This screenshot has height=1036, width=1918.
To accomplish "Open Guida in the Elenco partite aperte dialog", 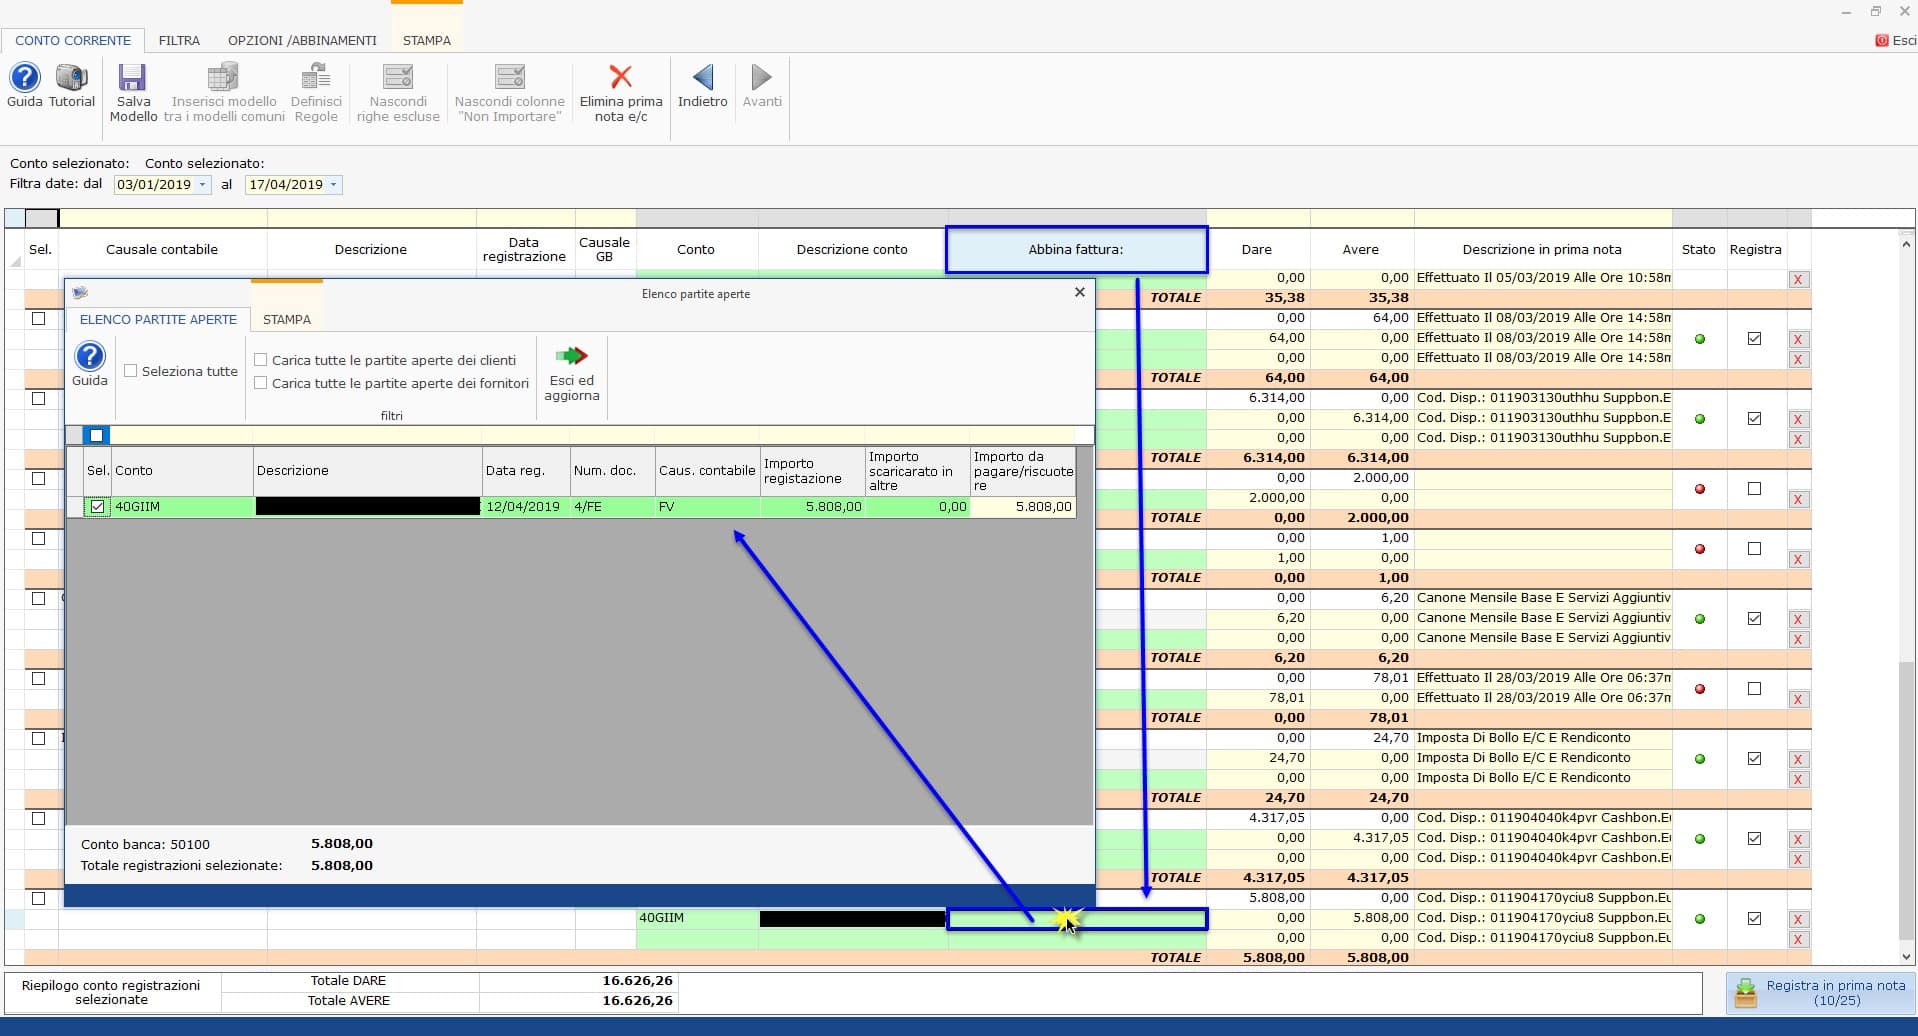I will pos(89,357).
